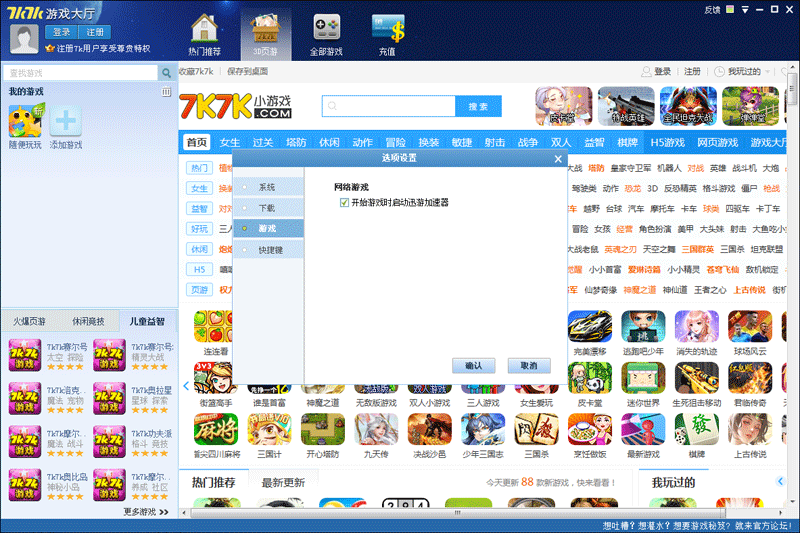This screenshot has height=533, width=800.
Task: Switch to the 火爆页游 tab
Action: (30, 321)
